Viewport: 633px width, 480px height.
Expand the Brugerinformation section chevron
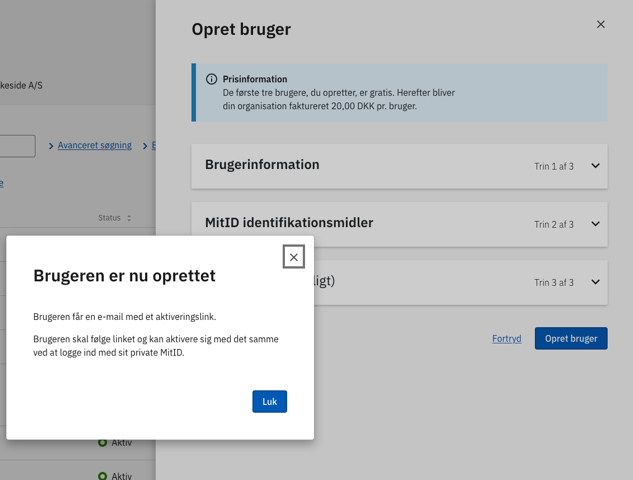[x=595, y=166]
